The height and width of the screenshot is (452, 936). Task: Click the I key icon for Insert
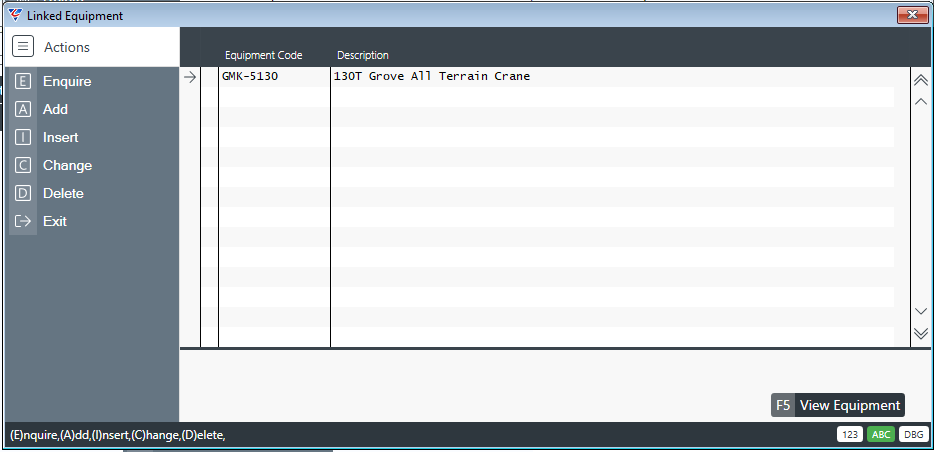23,138
